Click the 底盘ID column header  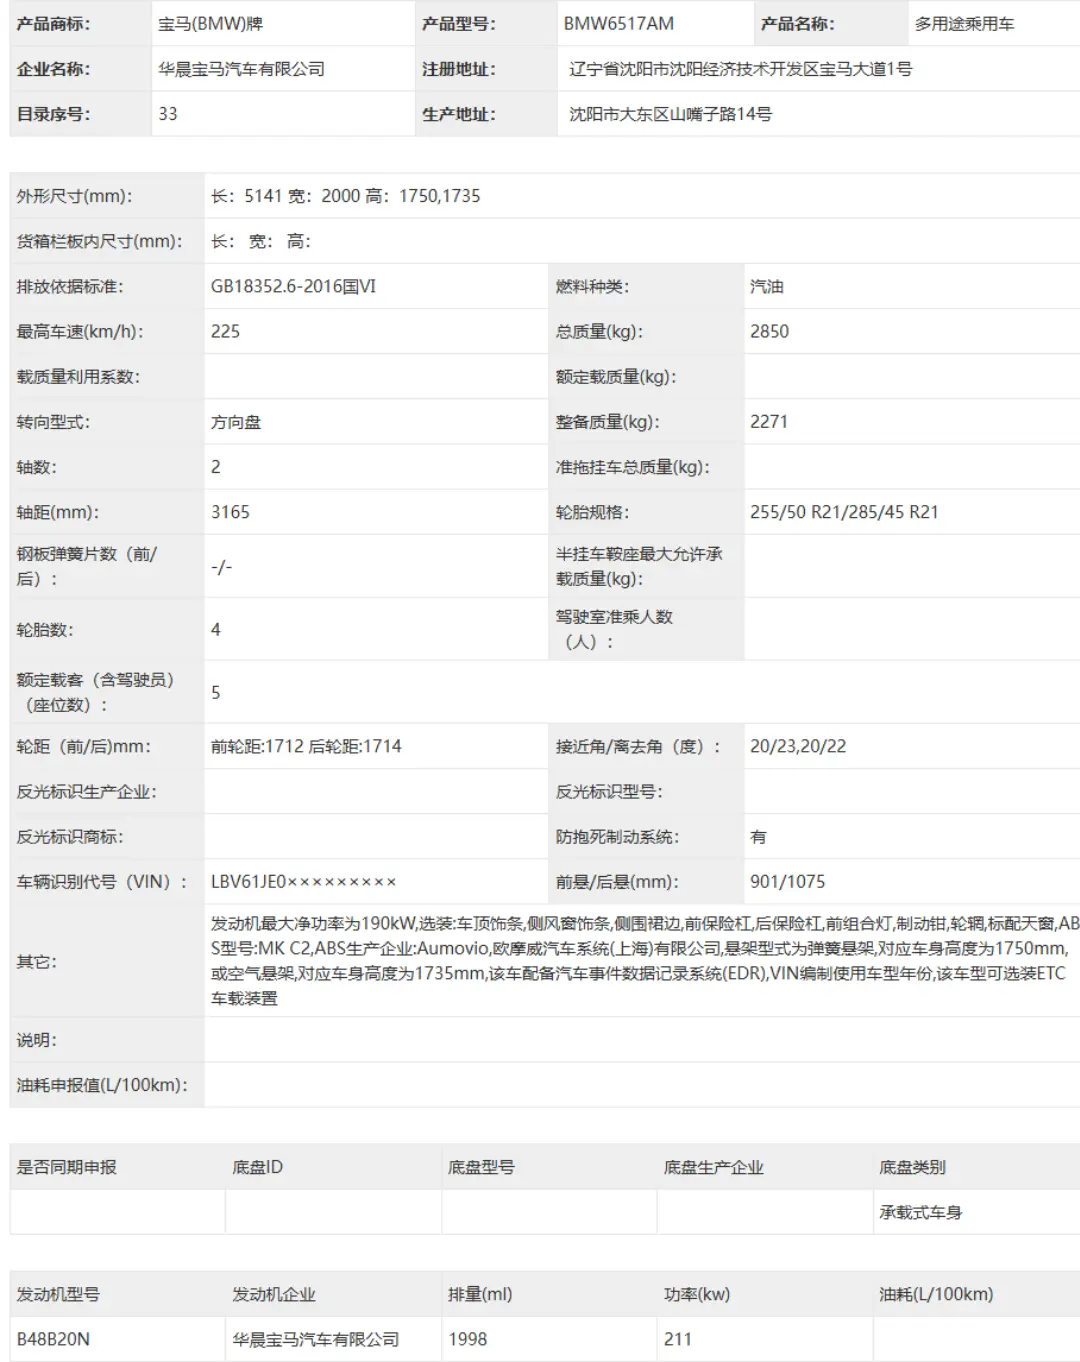coord(257,1167)
